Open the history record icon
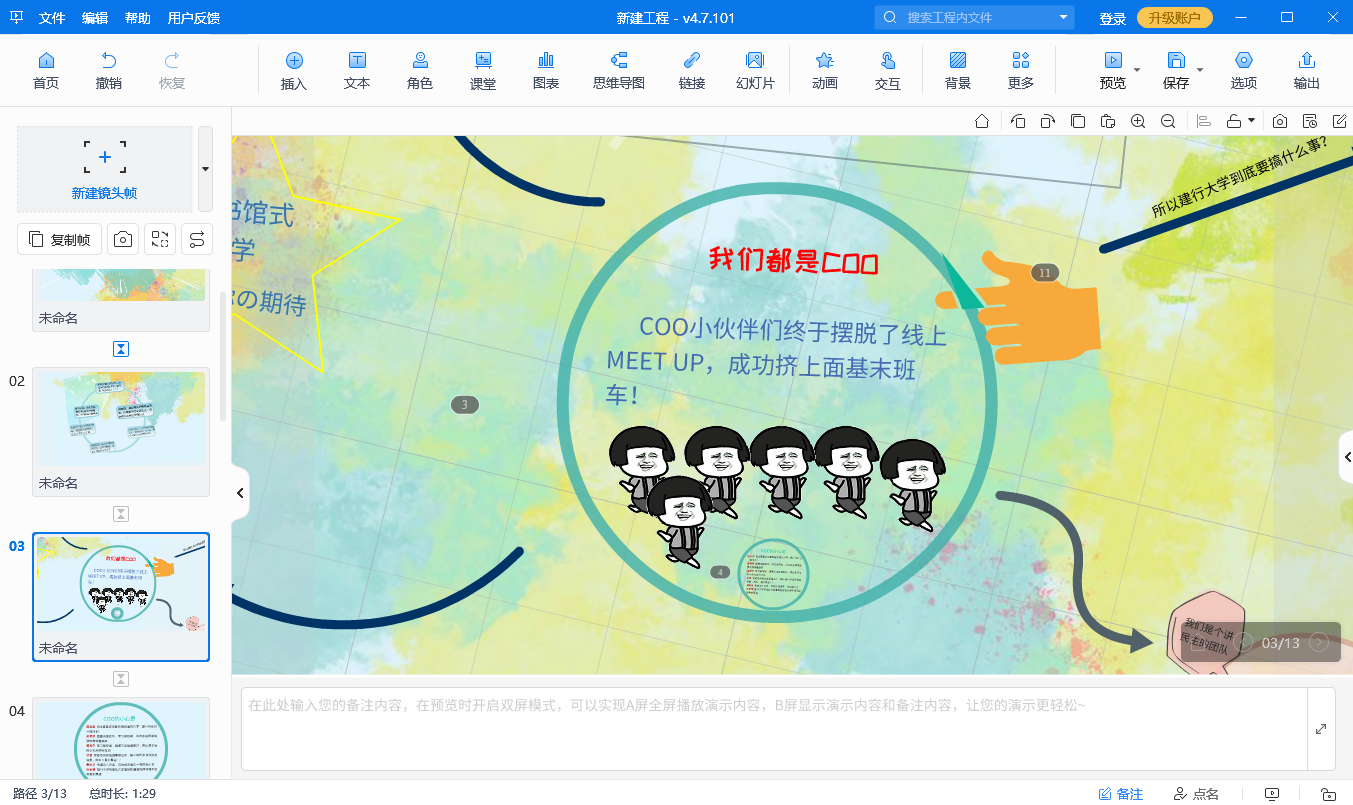1353x805 pixels. tap(1310, 121)
